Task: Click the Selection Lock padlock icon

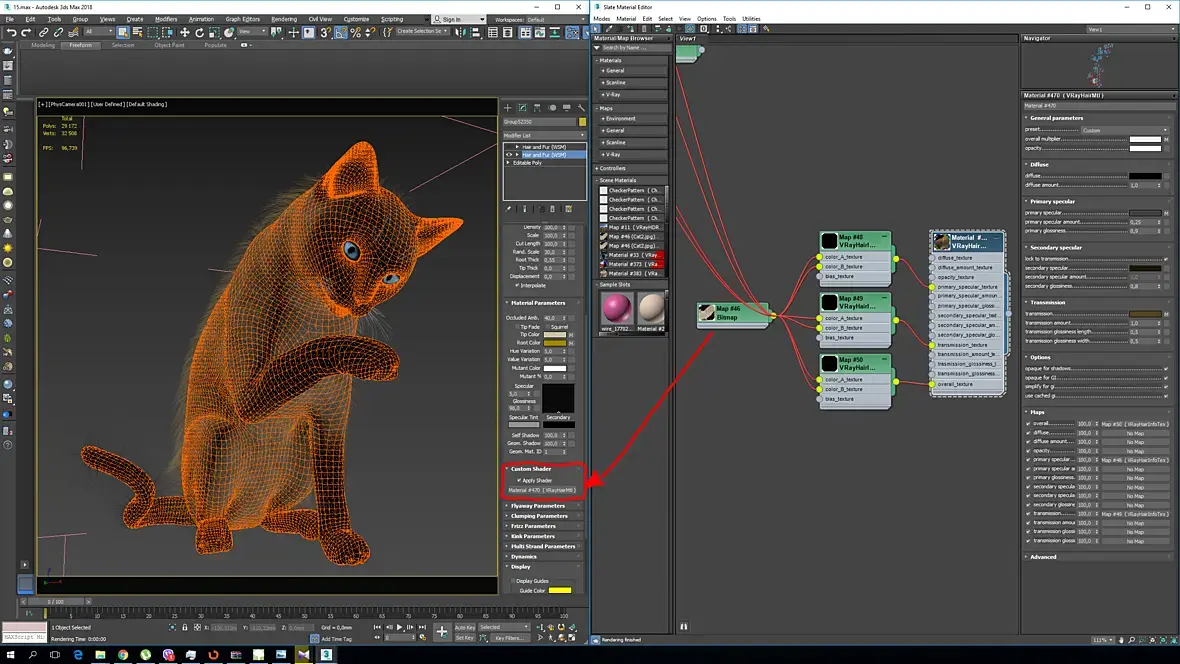Action: pyautogui.click(x=185, y=628)
